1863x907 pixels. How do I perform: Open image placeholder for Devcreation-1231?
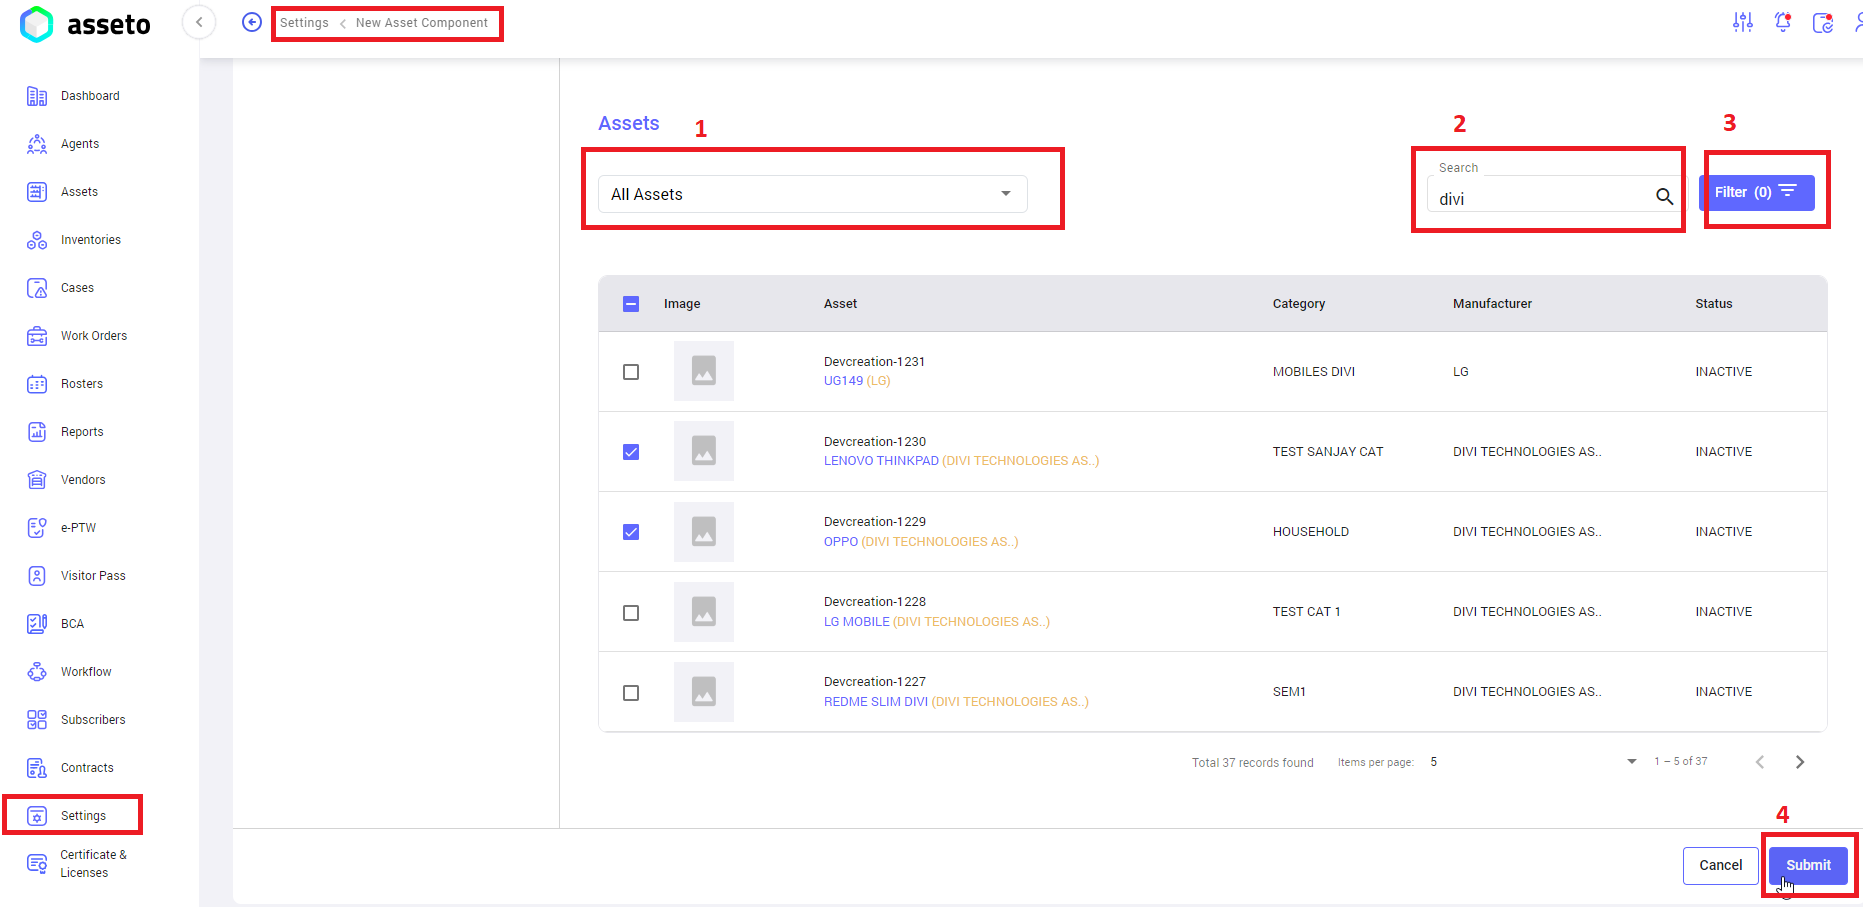[703, 371]
